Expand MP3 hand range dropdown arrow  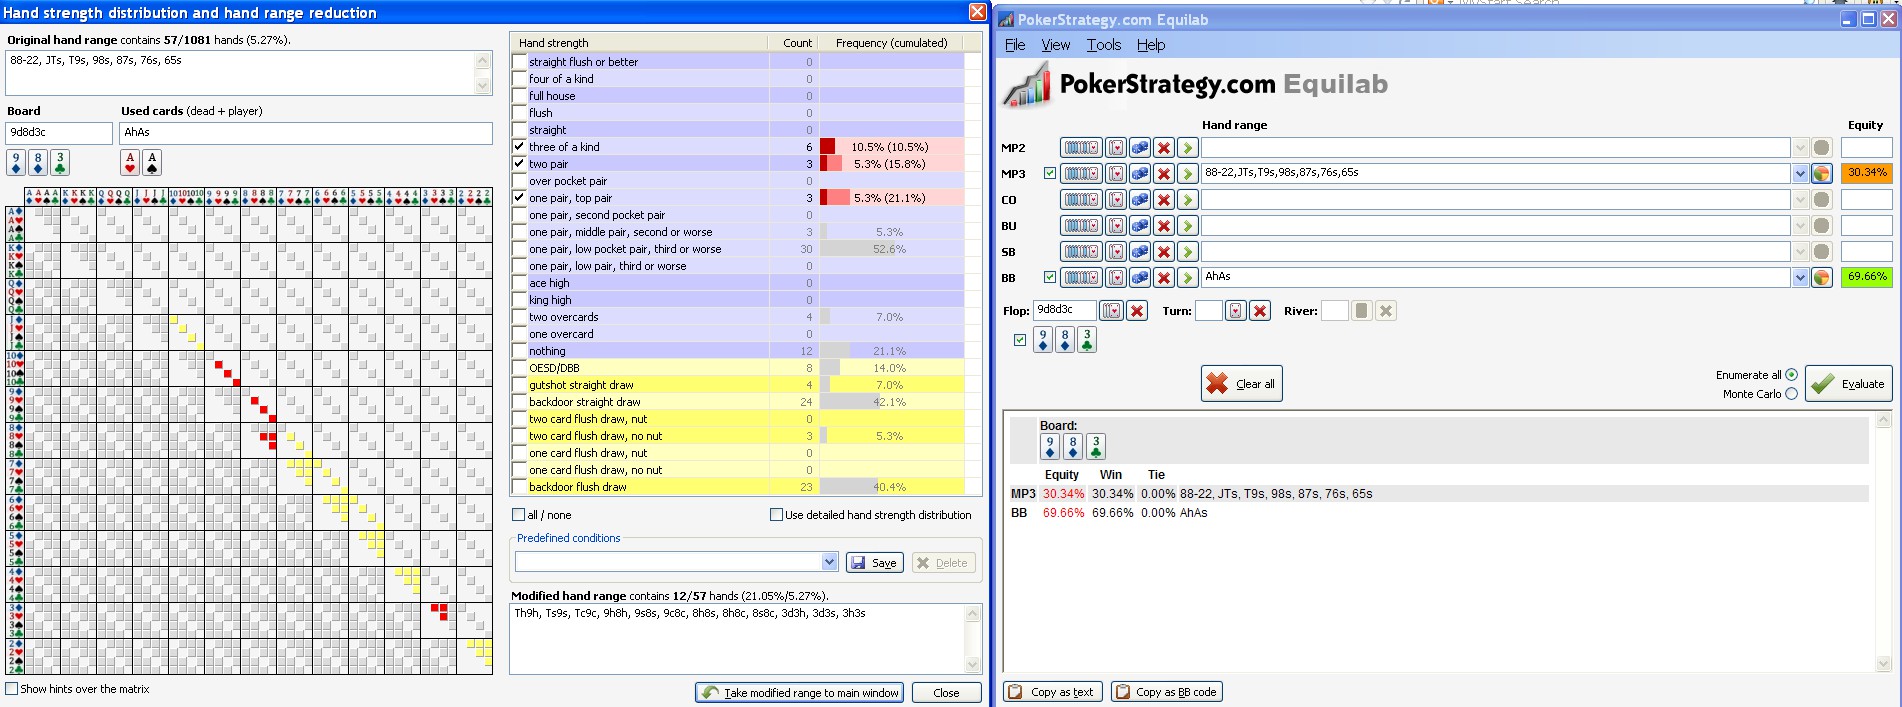coord(1800,173)
